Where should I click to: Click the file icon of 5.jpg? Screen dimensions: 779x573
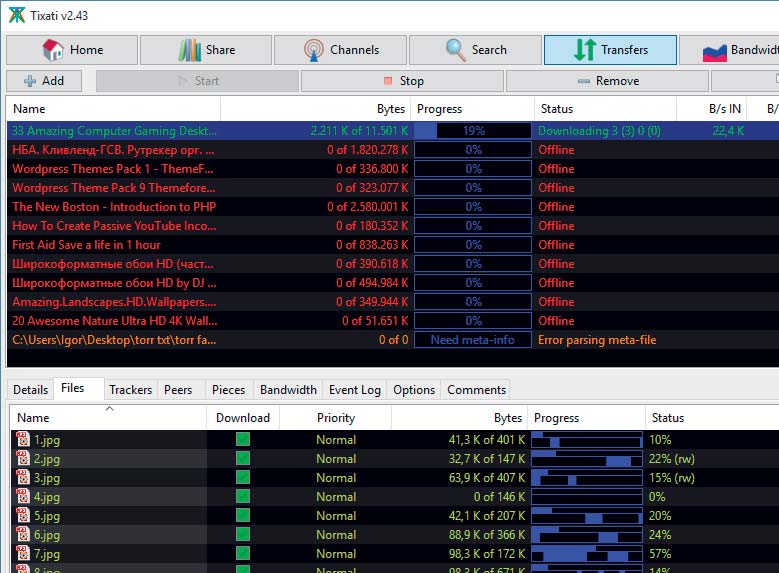[23, 515]
